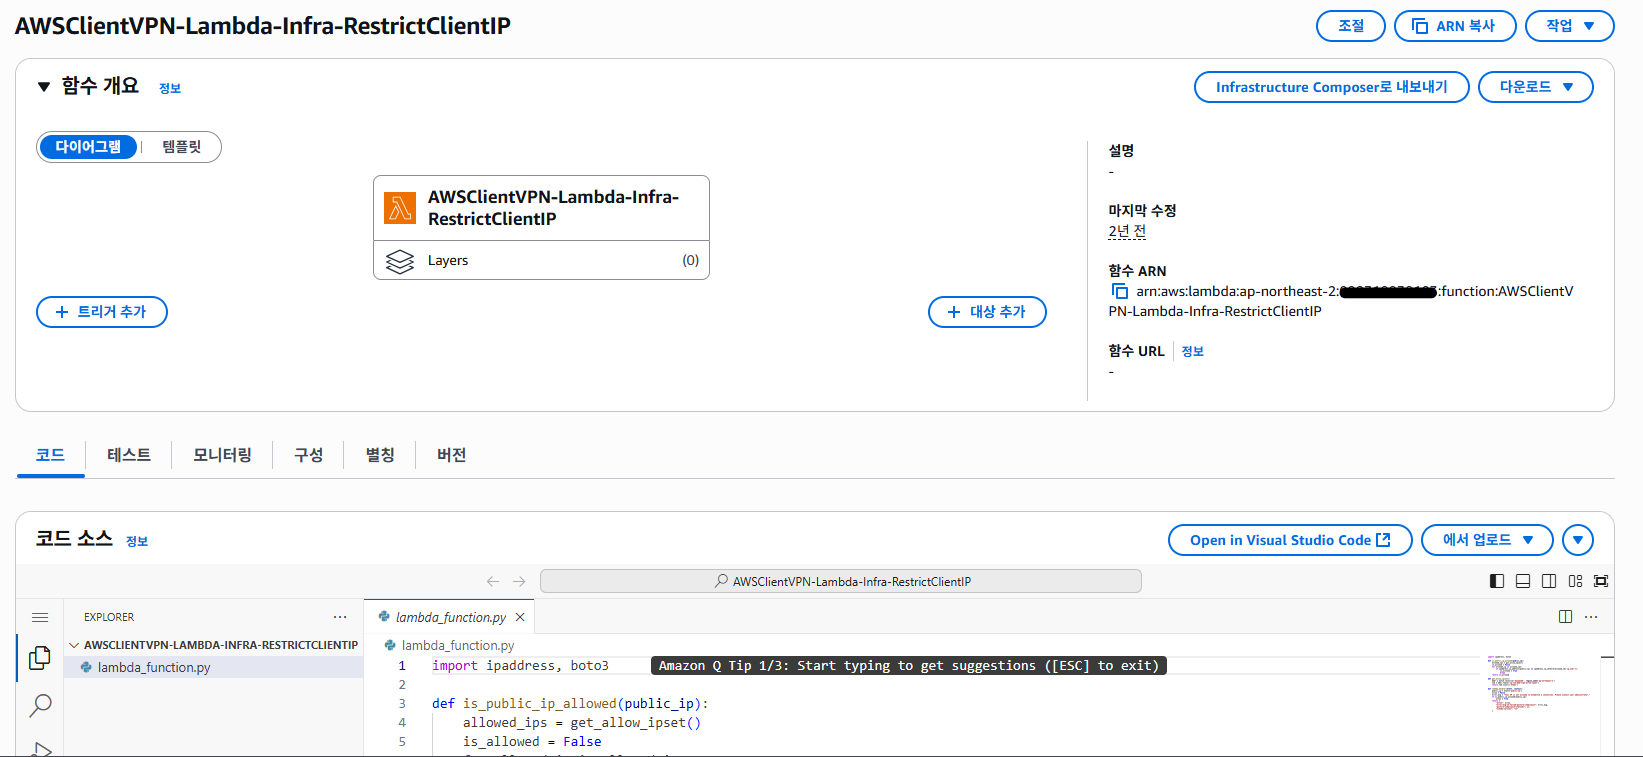Toggle the bottom panel layout icon

tap(1523, 581)
